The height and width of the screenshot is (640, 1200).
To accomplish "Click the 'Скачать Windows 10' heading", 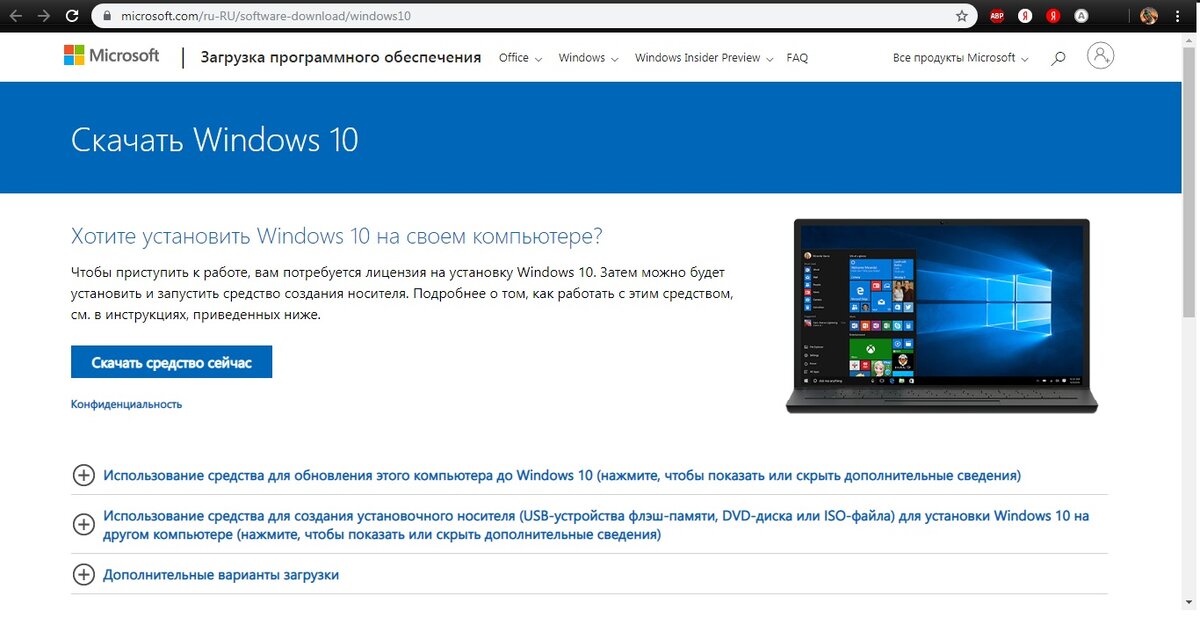I will [x=214, y=139].
